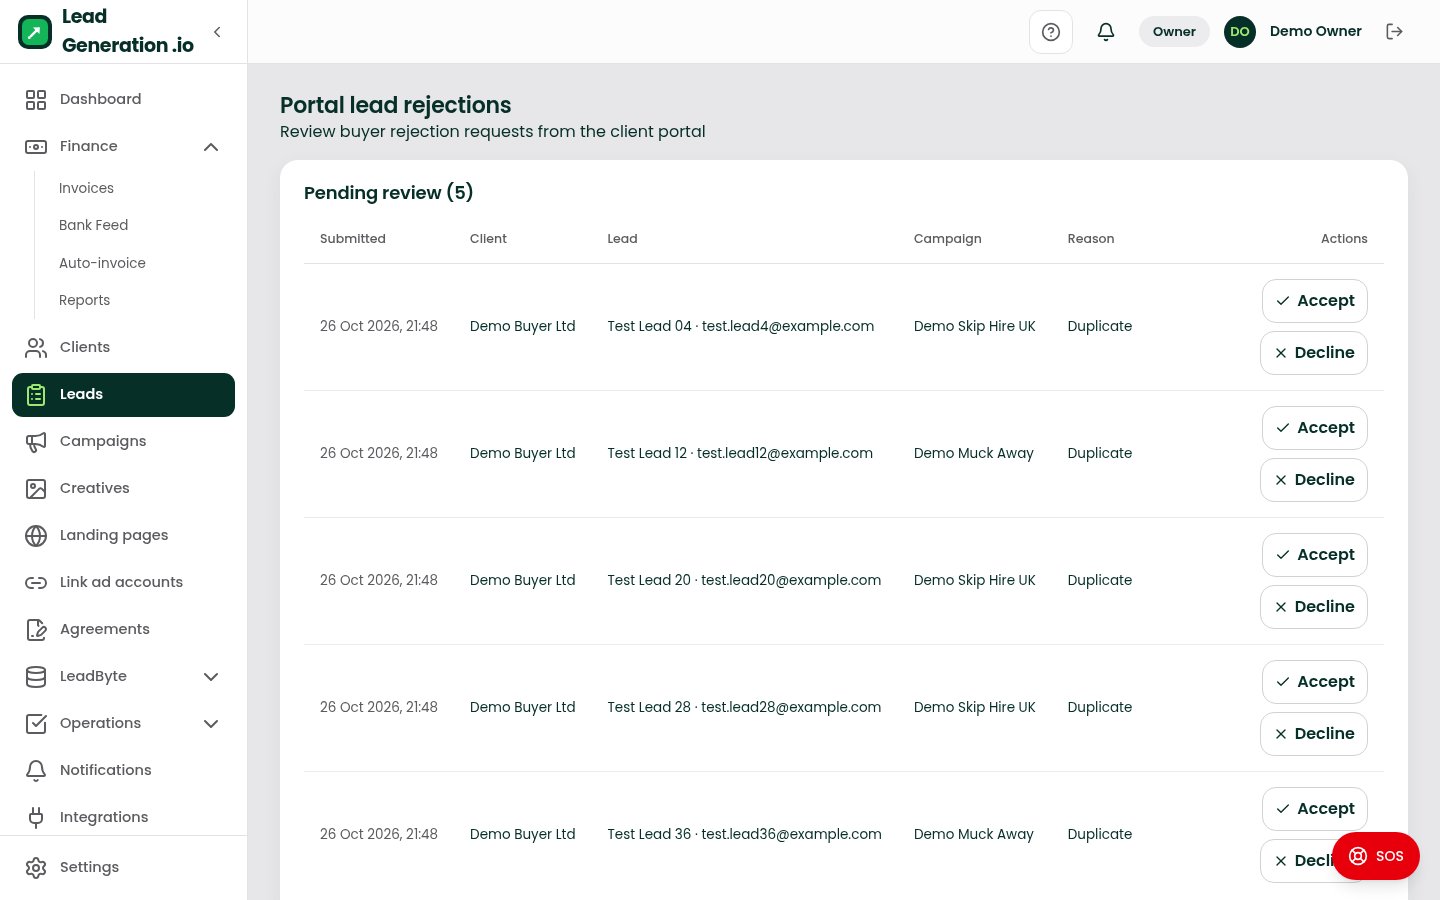Go to the Leads section
Screen dimensions: 1440x900
click(123, 394)
